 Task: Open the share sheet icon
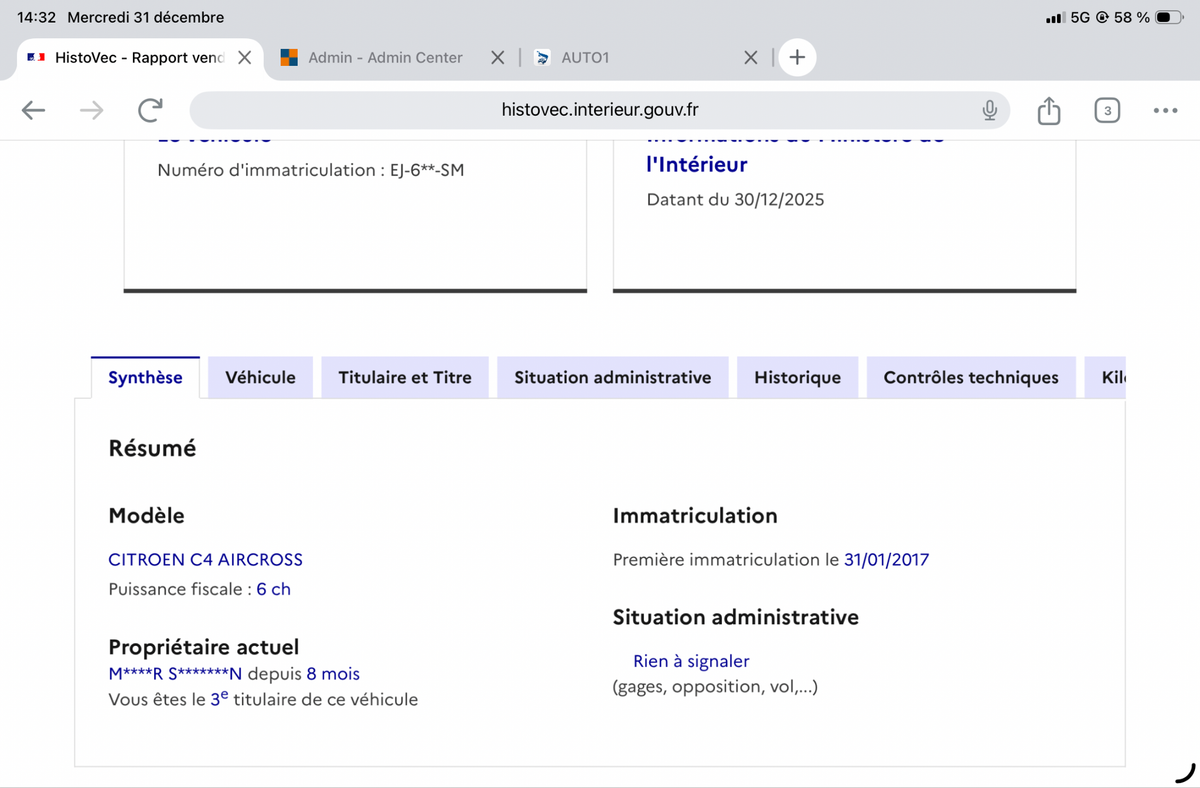point(1048,110)
